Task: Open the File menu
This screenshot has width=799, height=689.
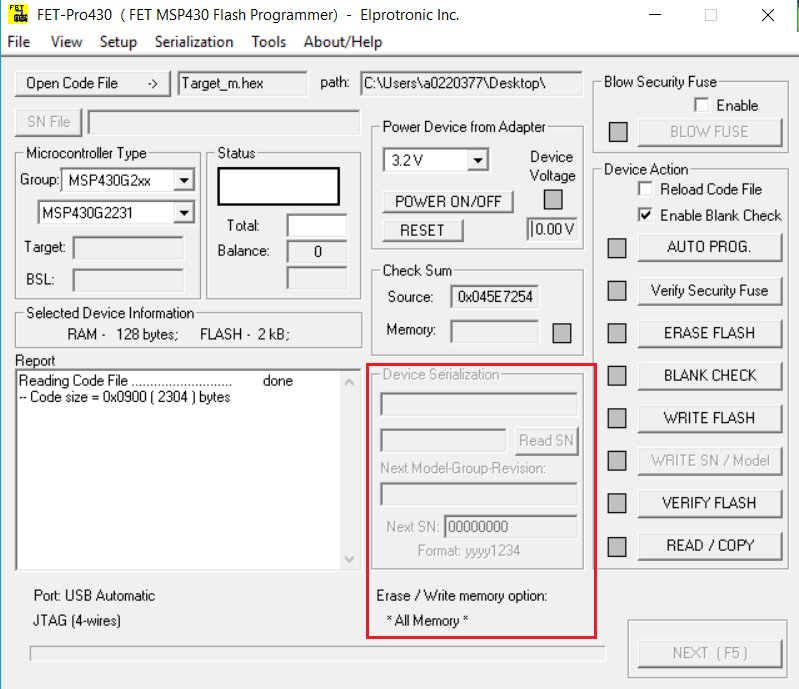Action: (19, 42)
